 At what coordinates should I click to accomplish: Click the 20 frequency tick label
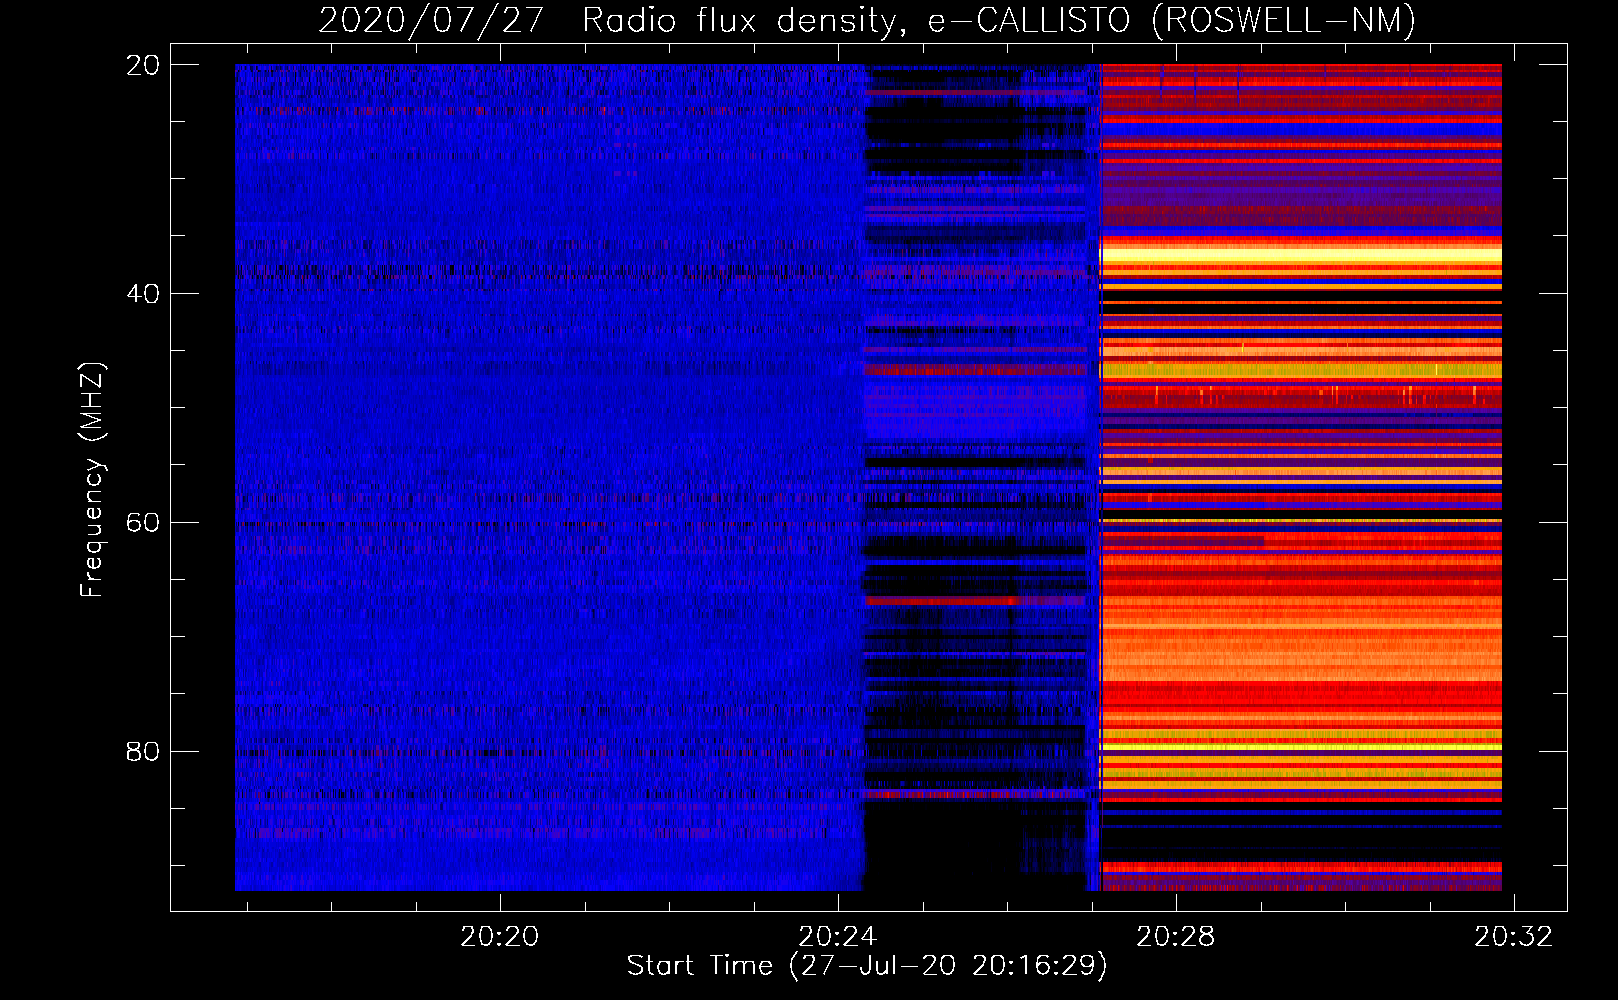coord(142,65)
